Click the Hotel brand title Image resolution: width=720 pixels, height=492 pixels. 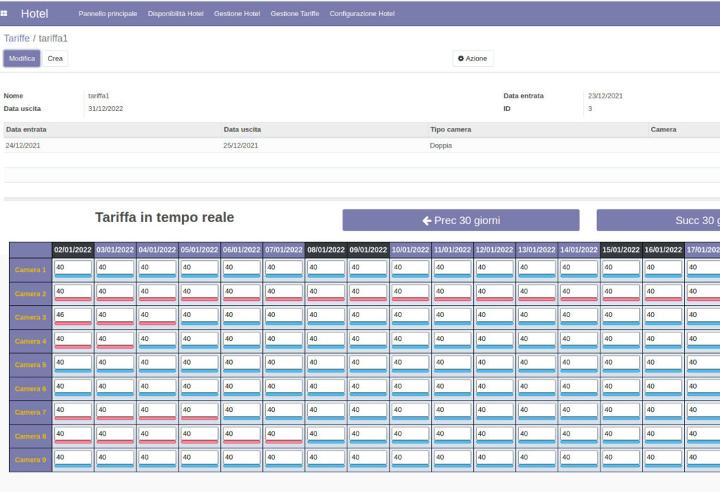tap(34, 13)
